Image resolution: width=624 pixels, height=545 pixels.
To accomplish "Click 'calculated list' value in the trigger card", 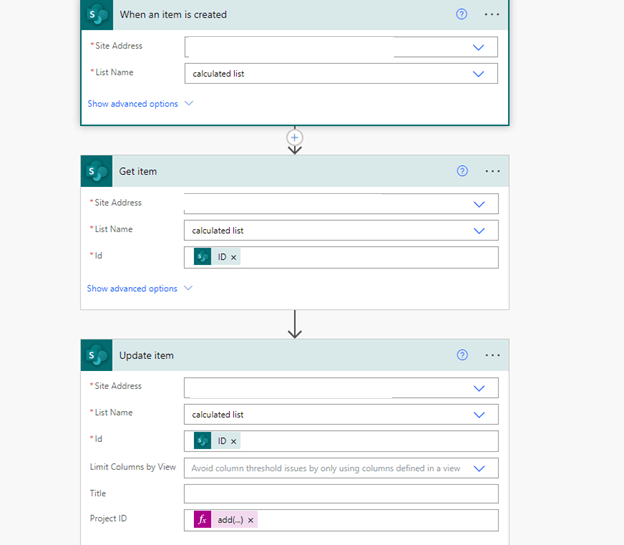I will click(218, 74).
